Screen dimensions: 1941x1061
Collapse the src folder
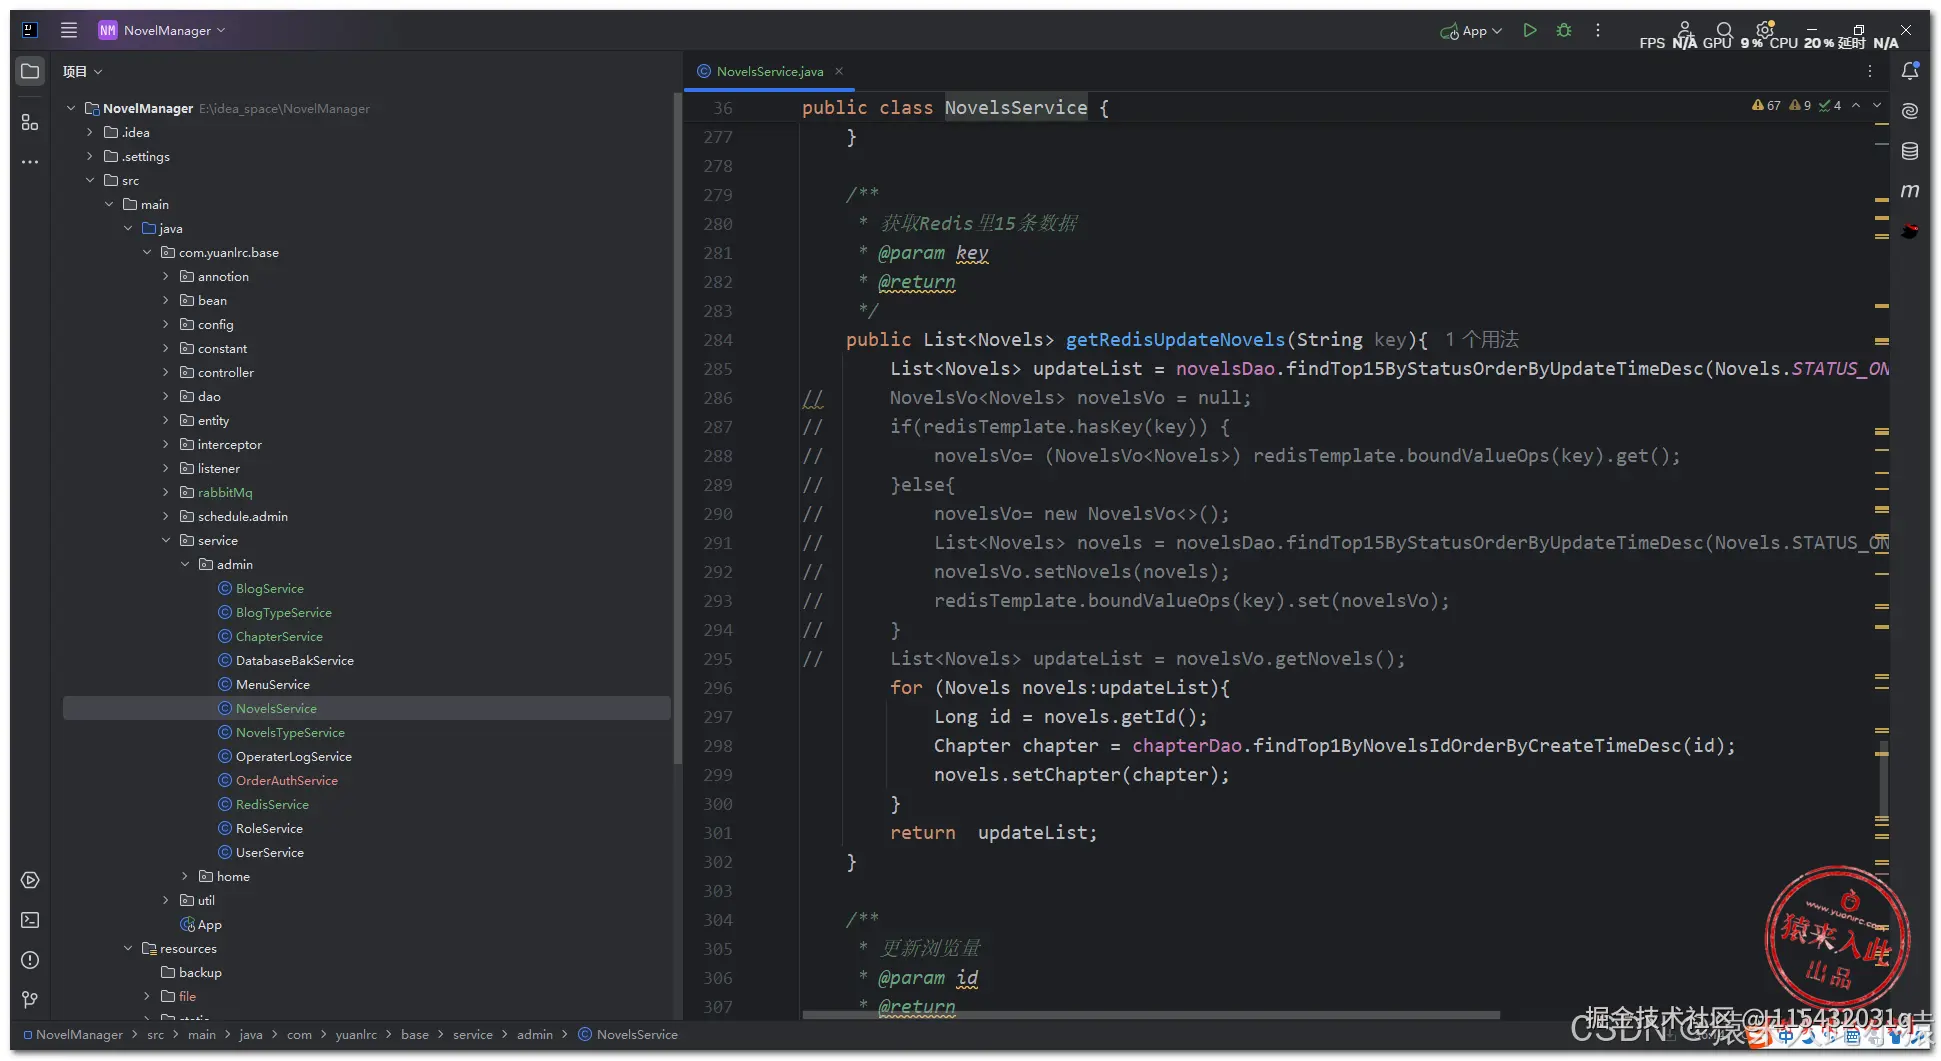(90, 180)
